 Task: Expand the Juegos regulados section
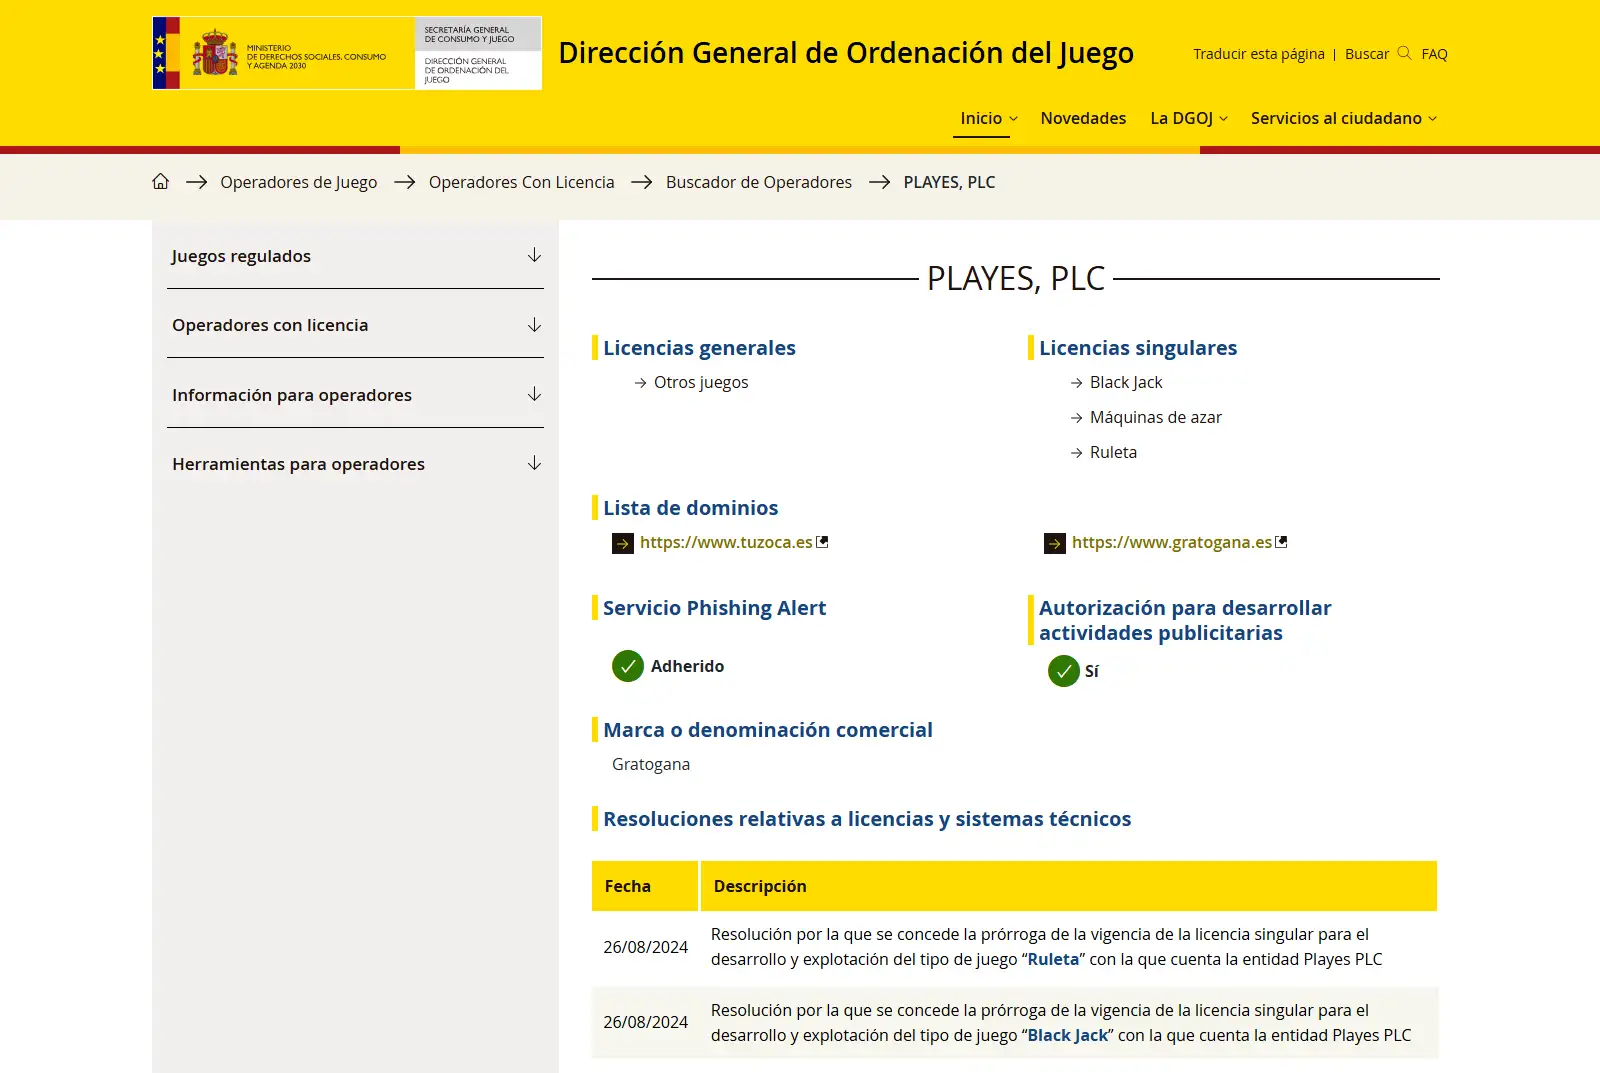[355, 256]
